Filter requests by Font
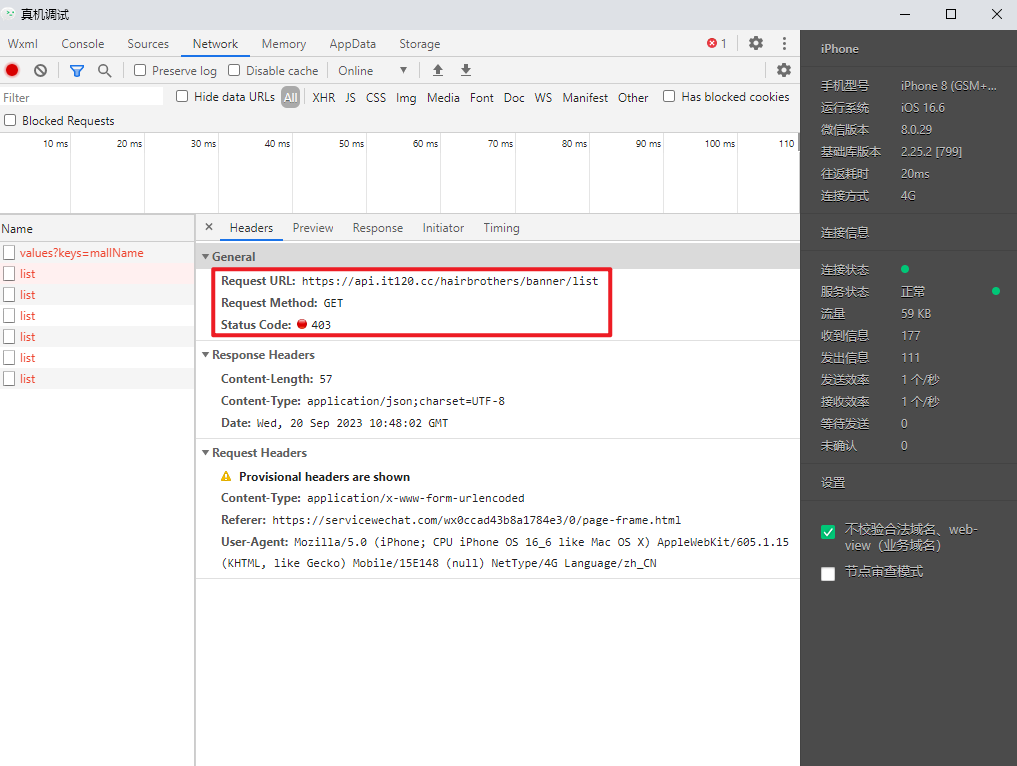1017x766 pixels. pyautogui.click(x=482, y=97)
